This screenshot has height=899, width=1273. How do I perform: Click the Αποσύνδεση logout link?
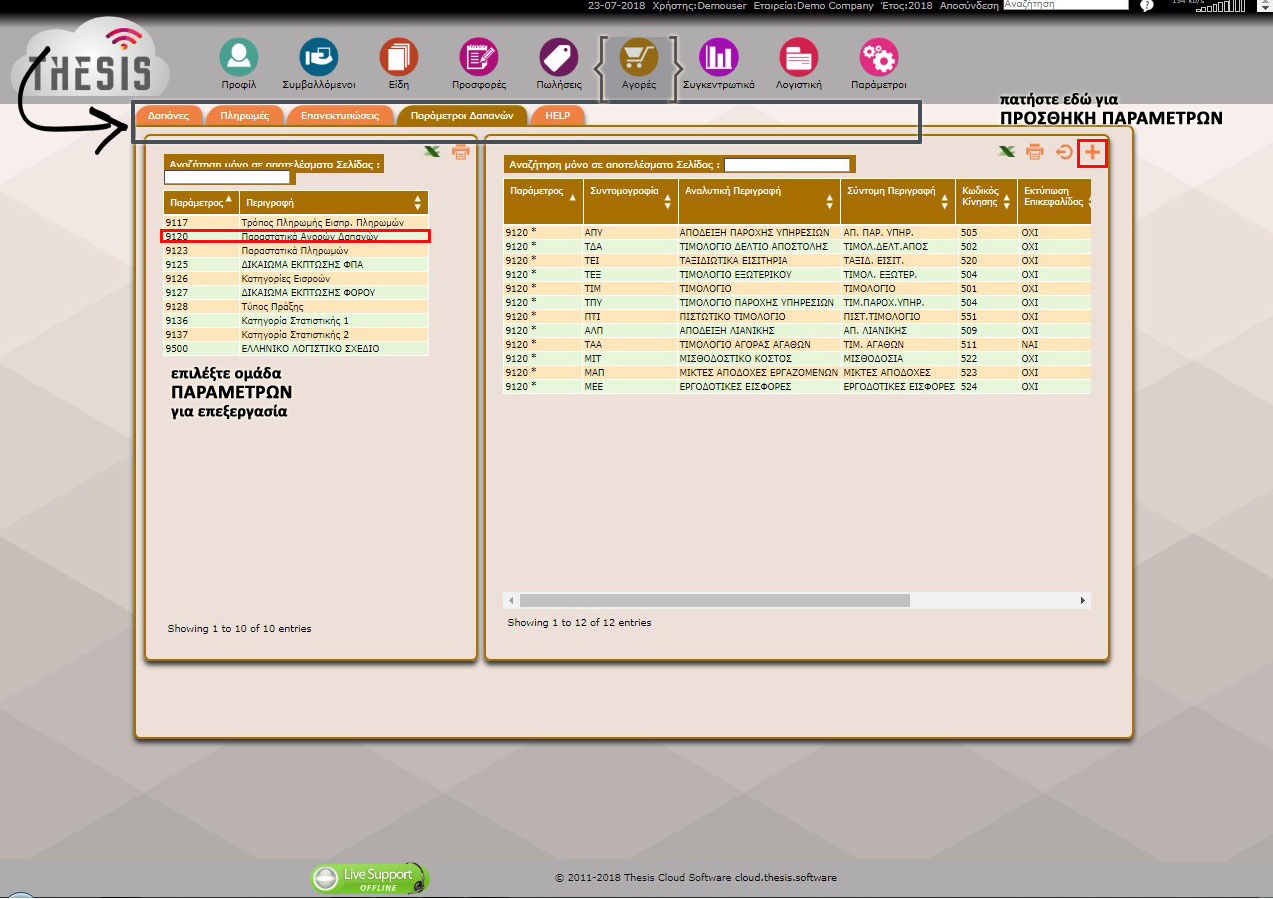[969, 6]
